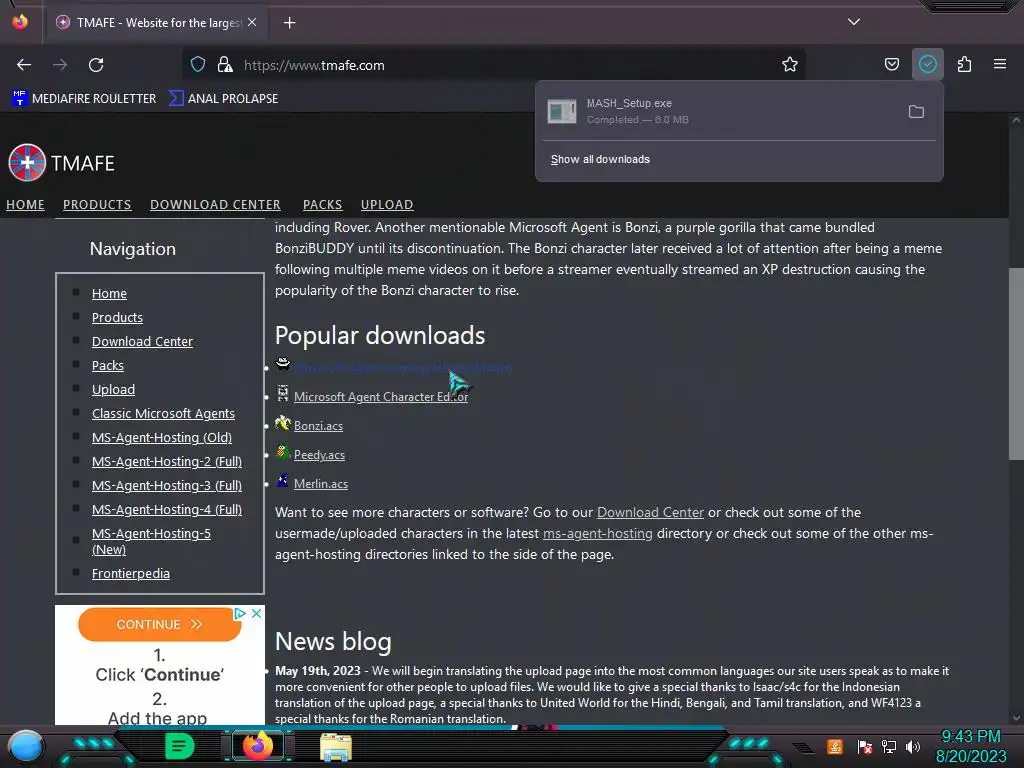Open MS-Agent-Hosting (Old) link

162,438
